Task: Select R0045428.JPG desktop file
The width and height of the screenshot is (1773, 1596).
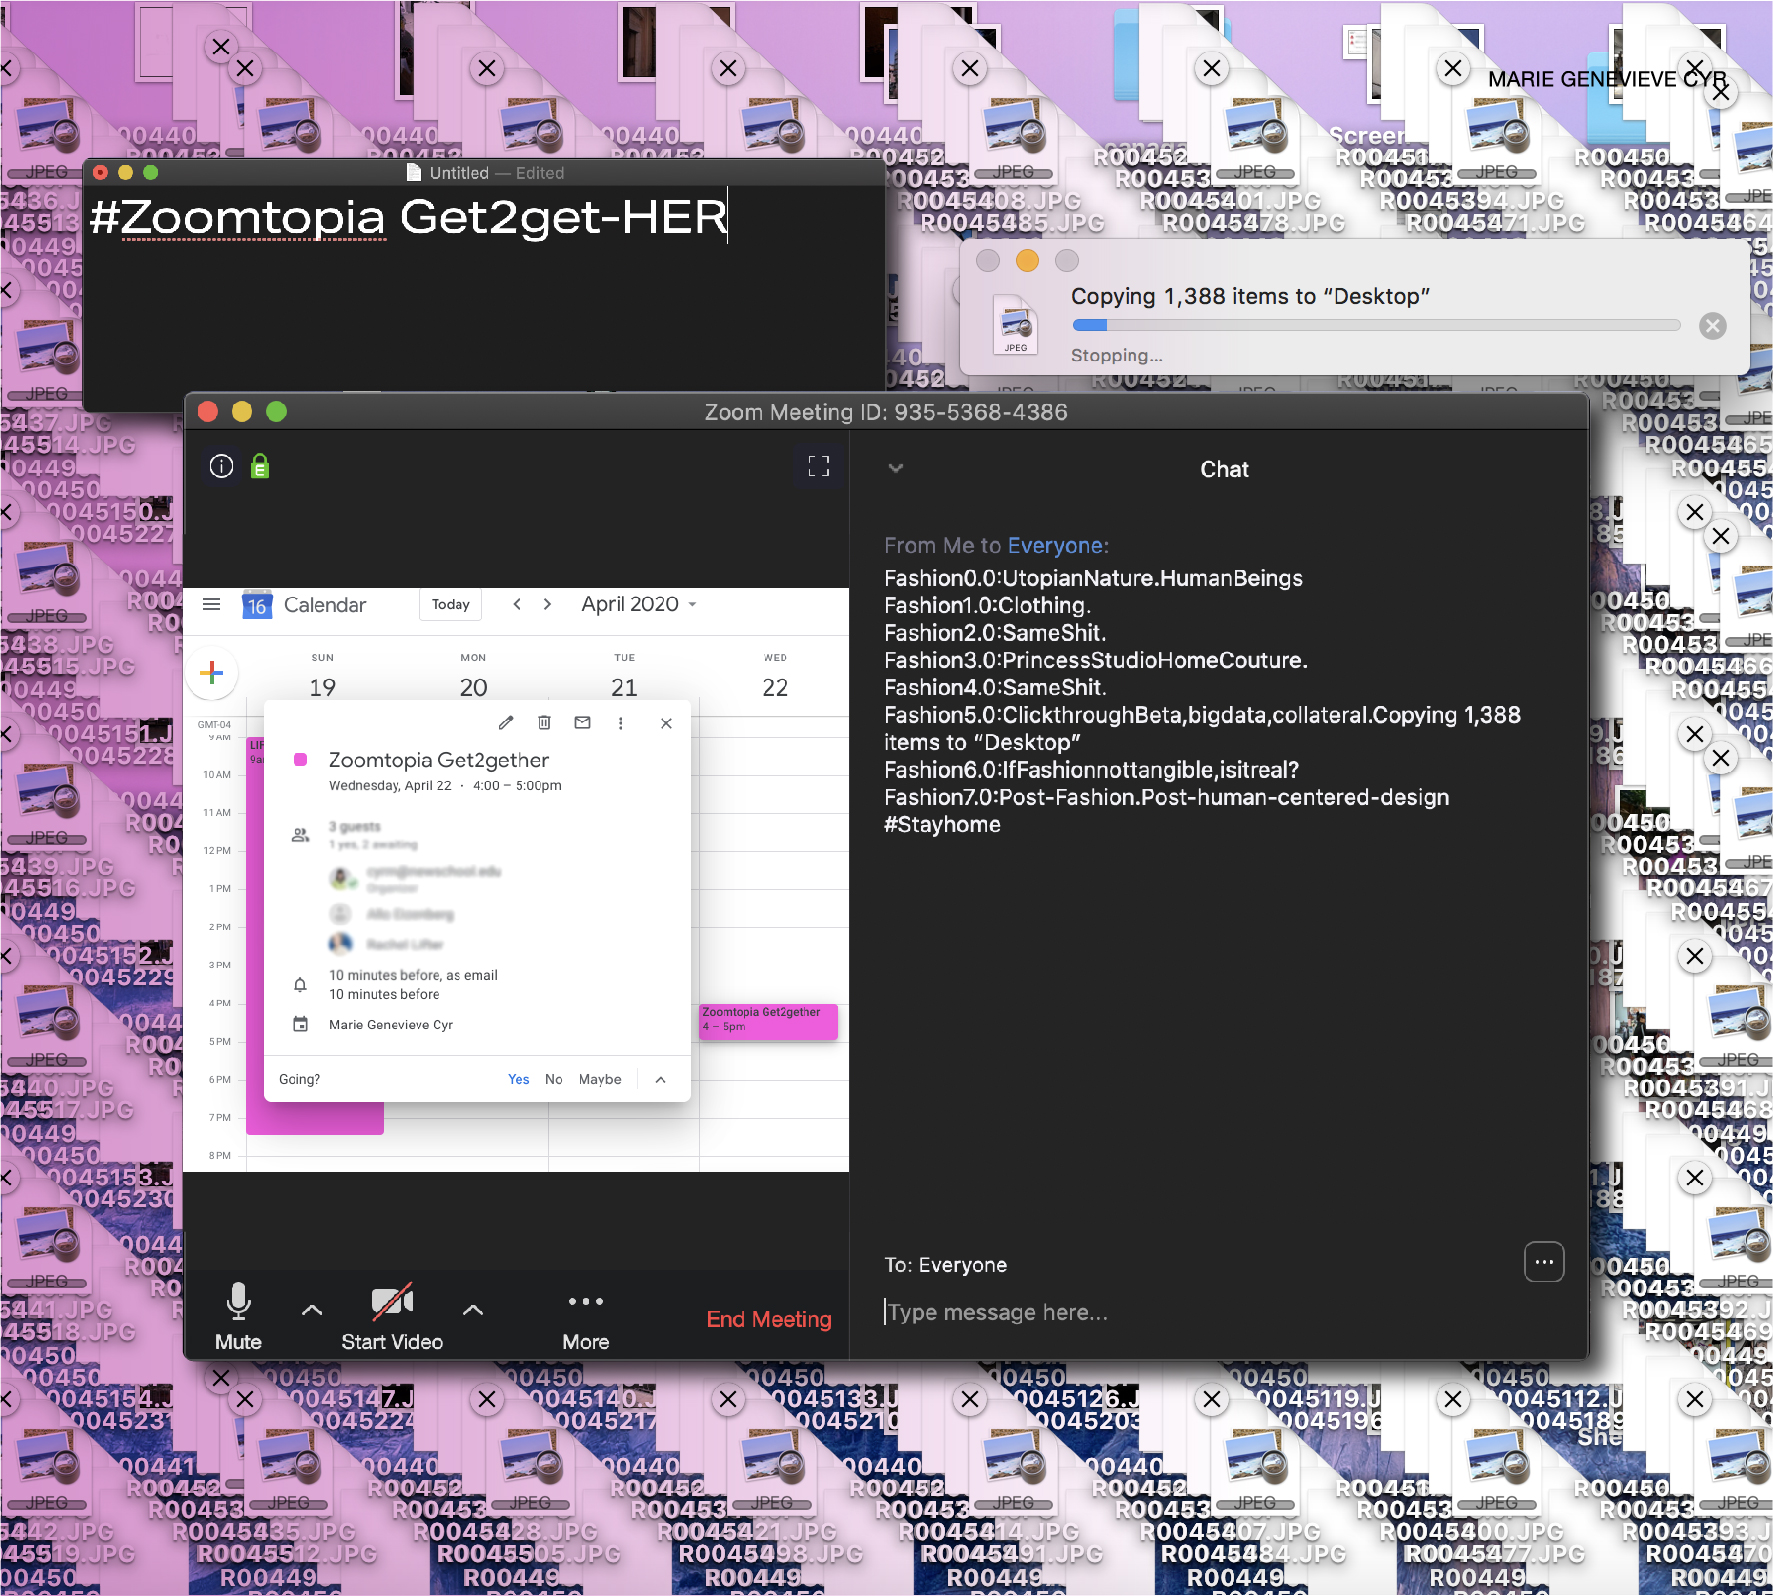Action: [x=505, y=1531]
